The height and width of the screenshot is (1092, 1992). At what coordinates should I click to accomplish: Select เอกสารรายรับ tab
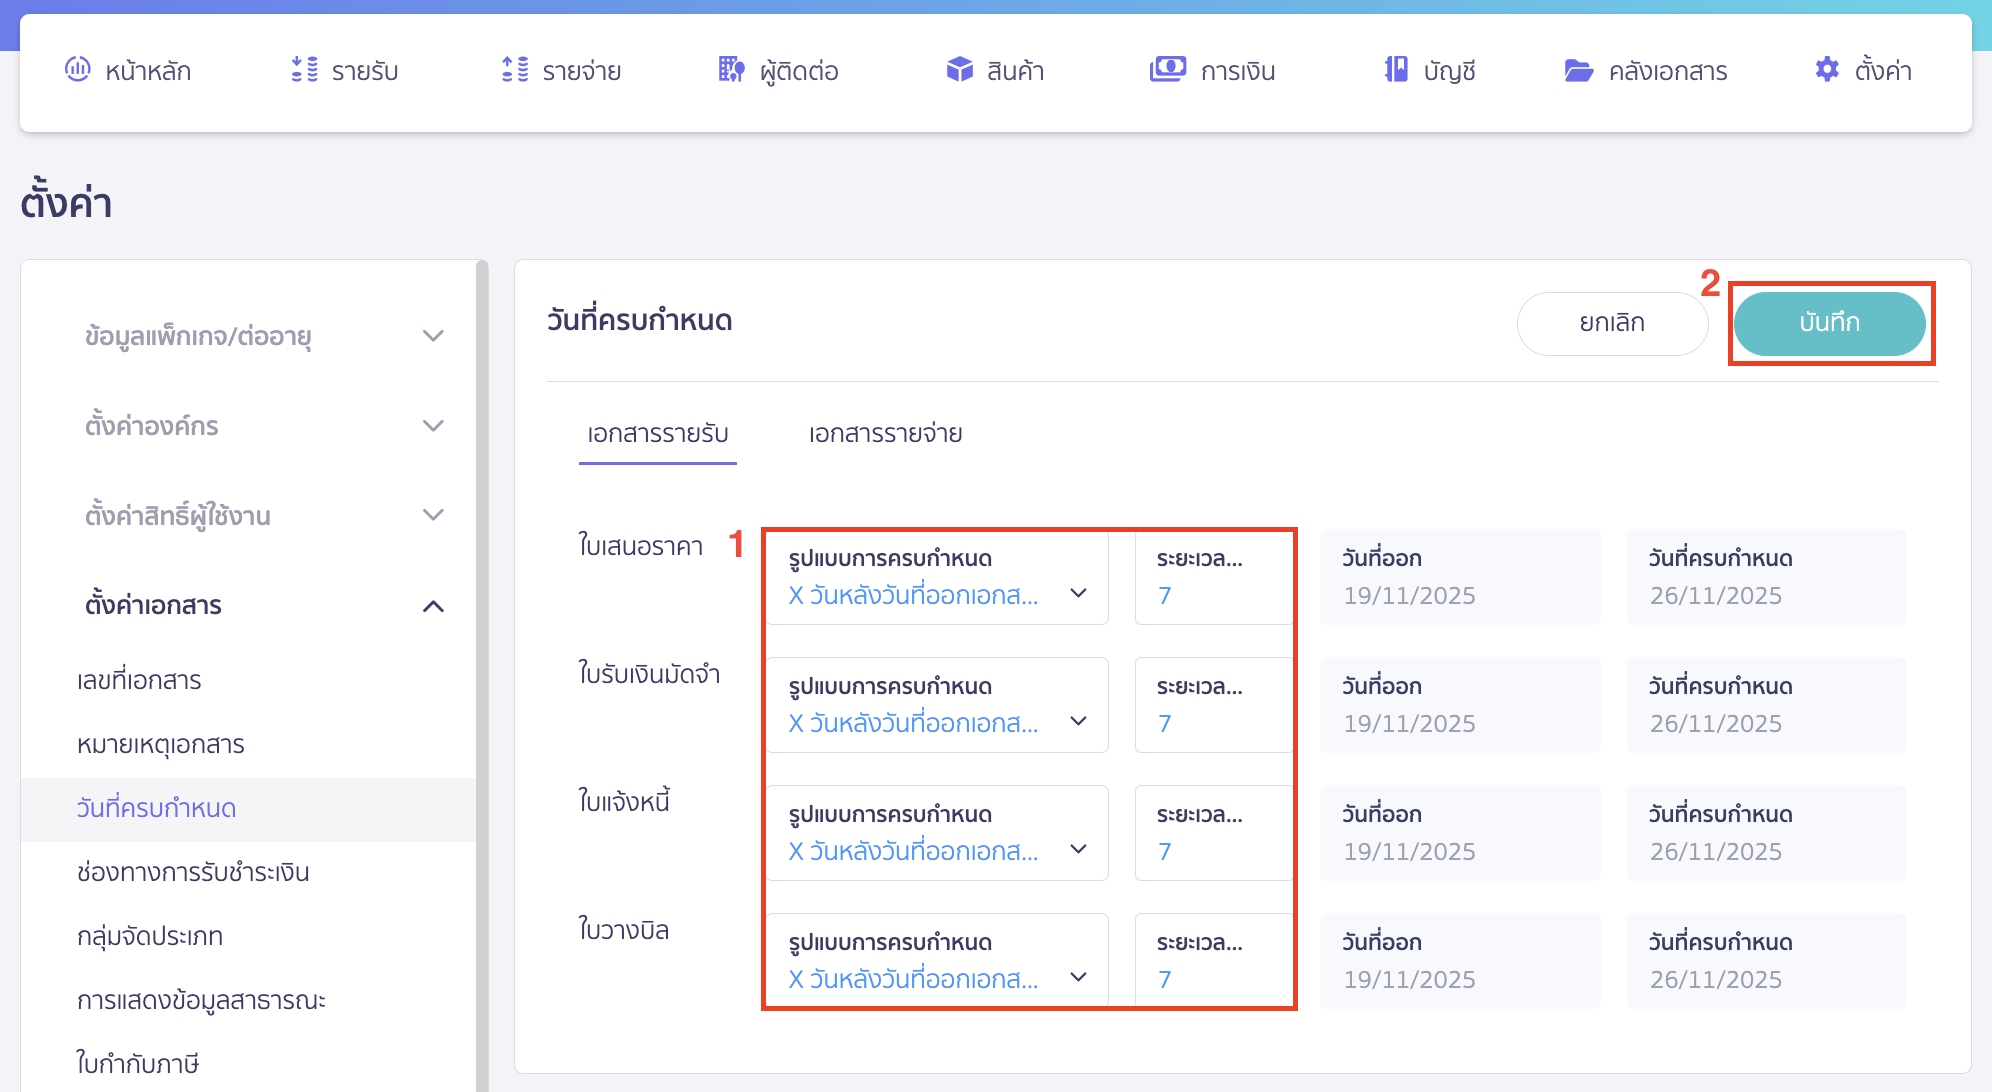[x=657, y=434]
